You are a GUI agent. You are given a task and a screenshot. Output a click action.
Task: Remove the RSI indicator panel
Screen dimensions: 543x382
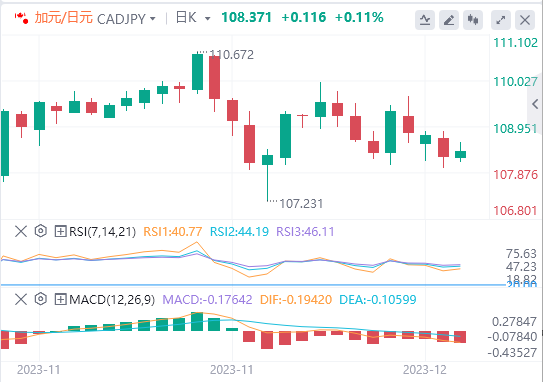pyautogui.click(x=21, y=231)
